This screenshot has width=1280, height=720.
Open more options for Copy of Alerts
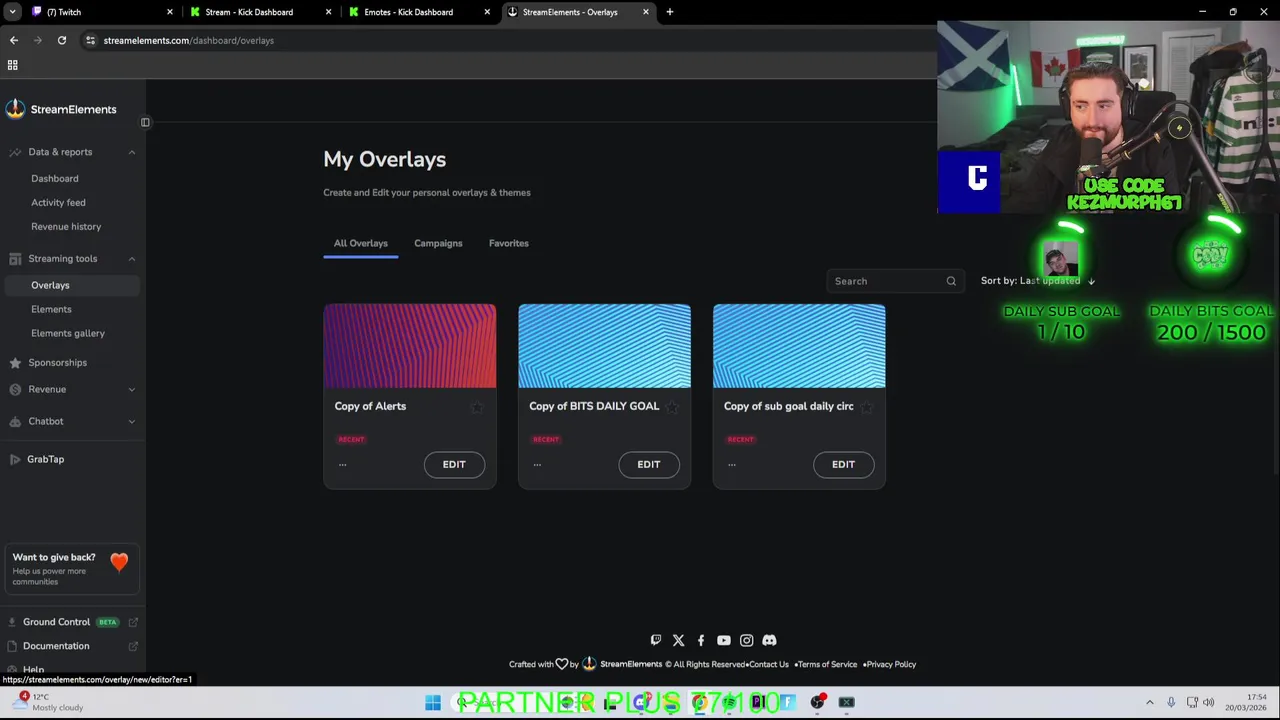pos(343,464)
